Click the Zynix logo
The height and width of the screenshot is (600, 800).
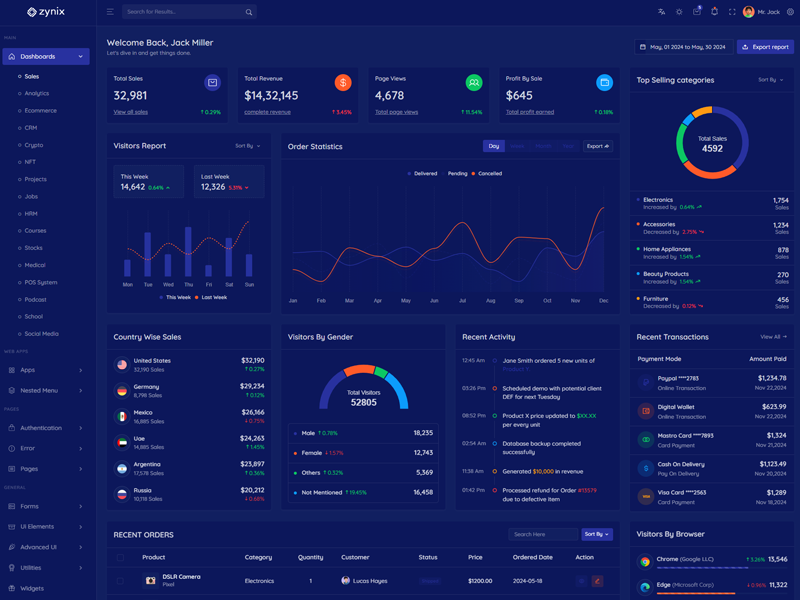point(47,12)
